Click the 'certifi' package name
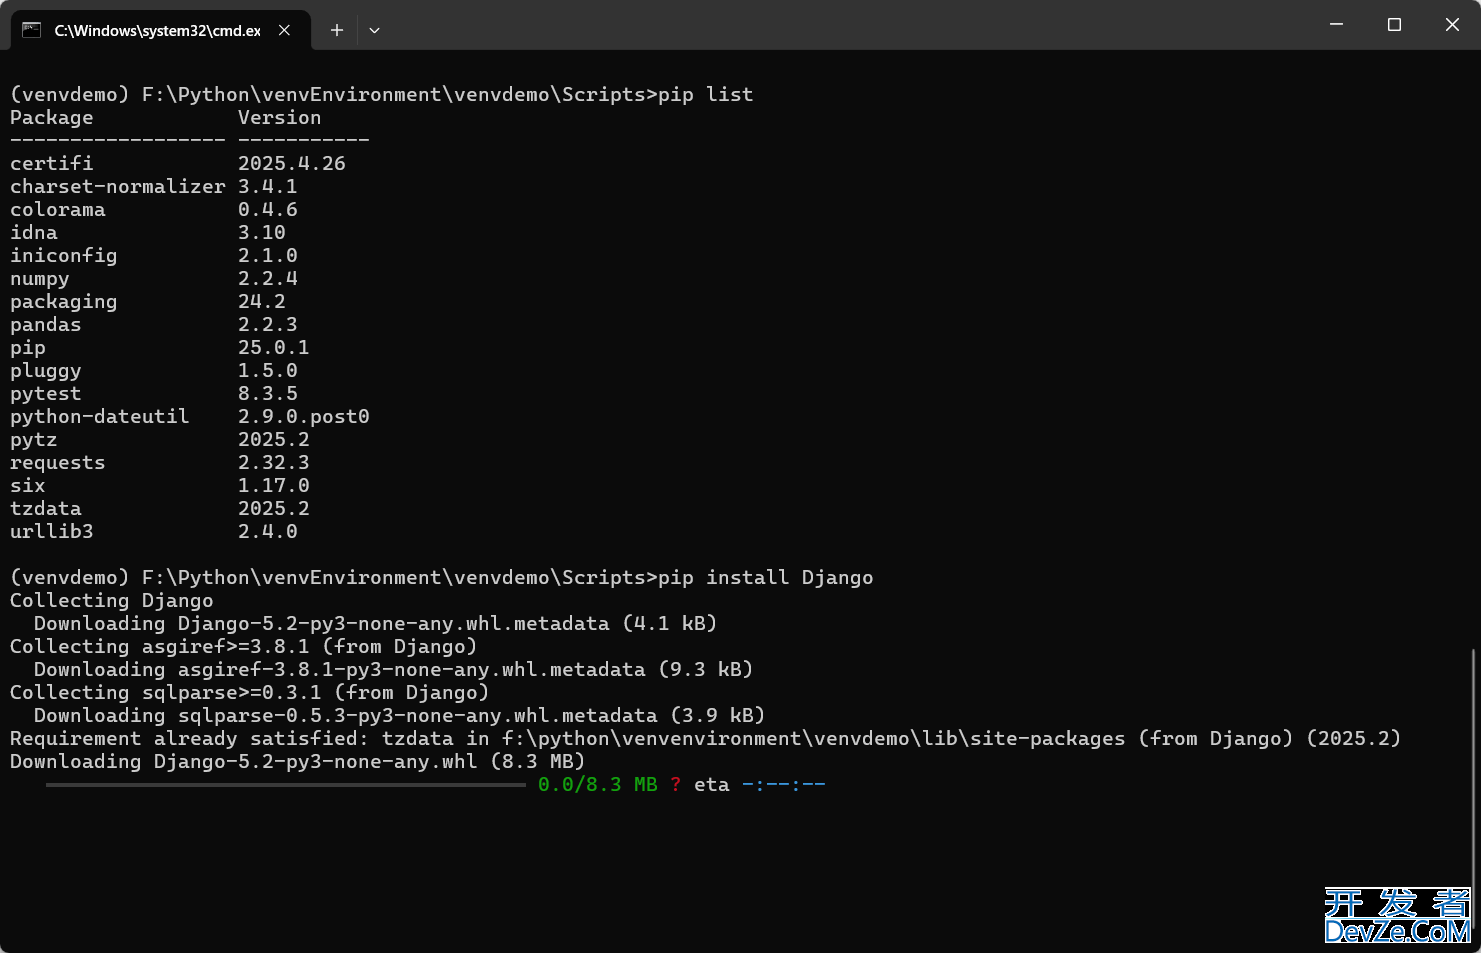 pyautogui.click(x=52, y=163)
